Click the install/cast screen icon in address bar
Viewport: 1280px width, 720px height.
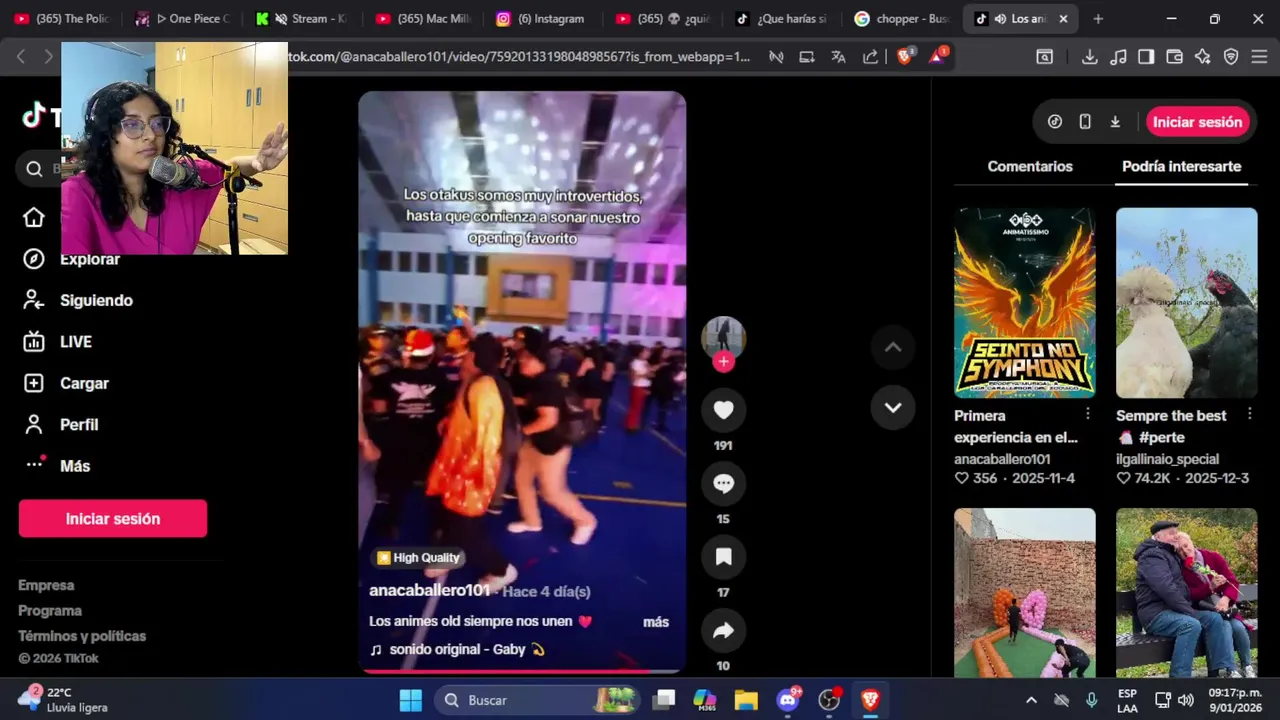[806, 57]
